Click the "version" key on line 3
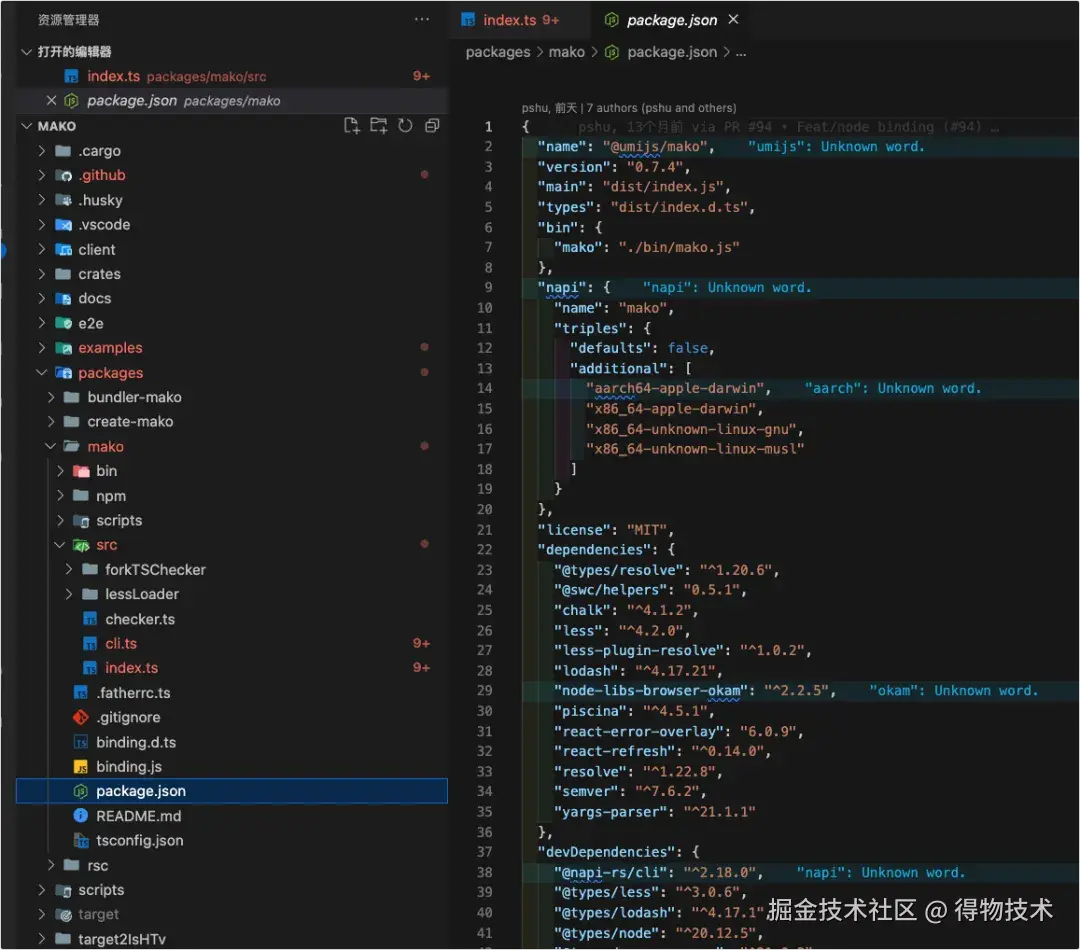Image resolution: width=1080 pixels, height=950 pixels. click(x=574, y=167)
